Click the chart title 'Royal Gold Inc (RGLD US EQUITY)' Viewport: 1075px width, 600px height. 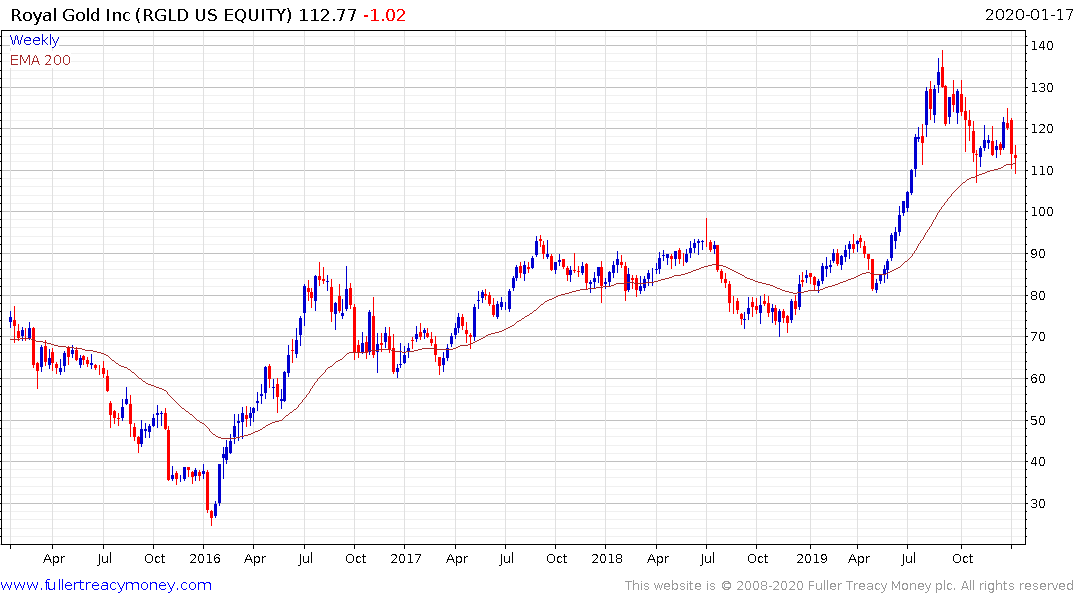(x=152, y=15)
